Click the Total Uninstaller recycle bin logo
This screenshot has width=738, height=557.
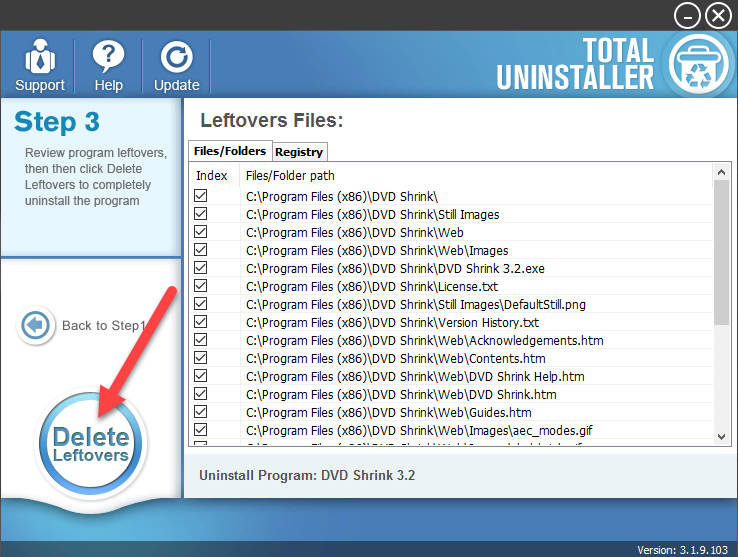pos(698,63)
